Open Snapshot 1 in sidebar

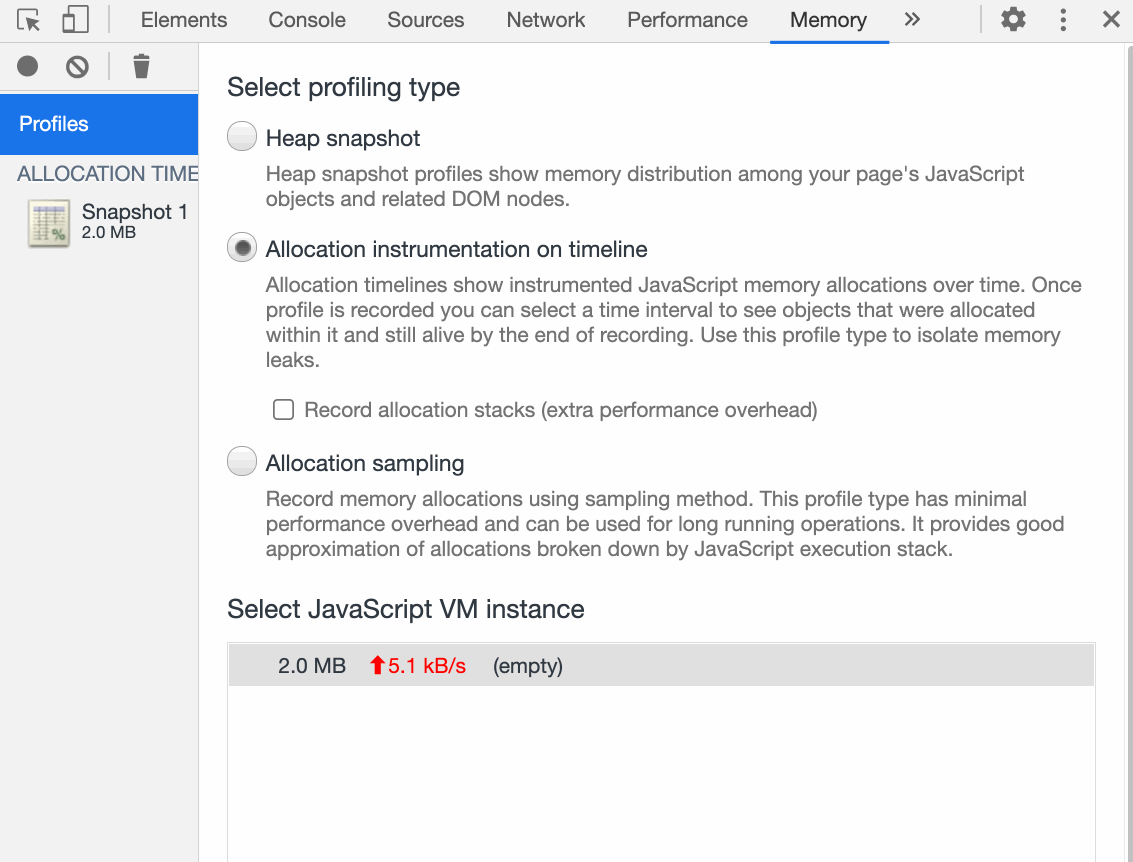click(x=99, y=223)
